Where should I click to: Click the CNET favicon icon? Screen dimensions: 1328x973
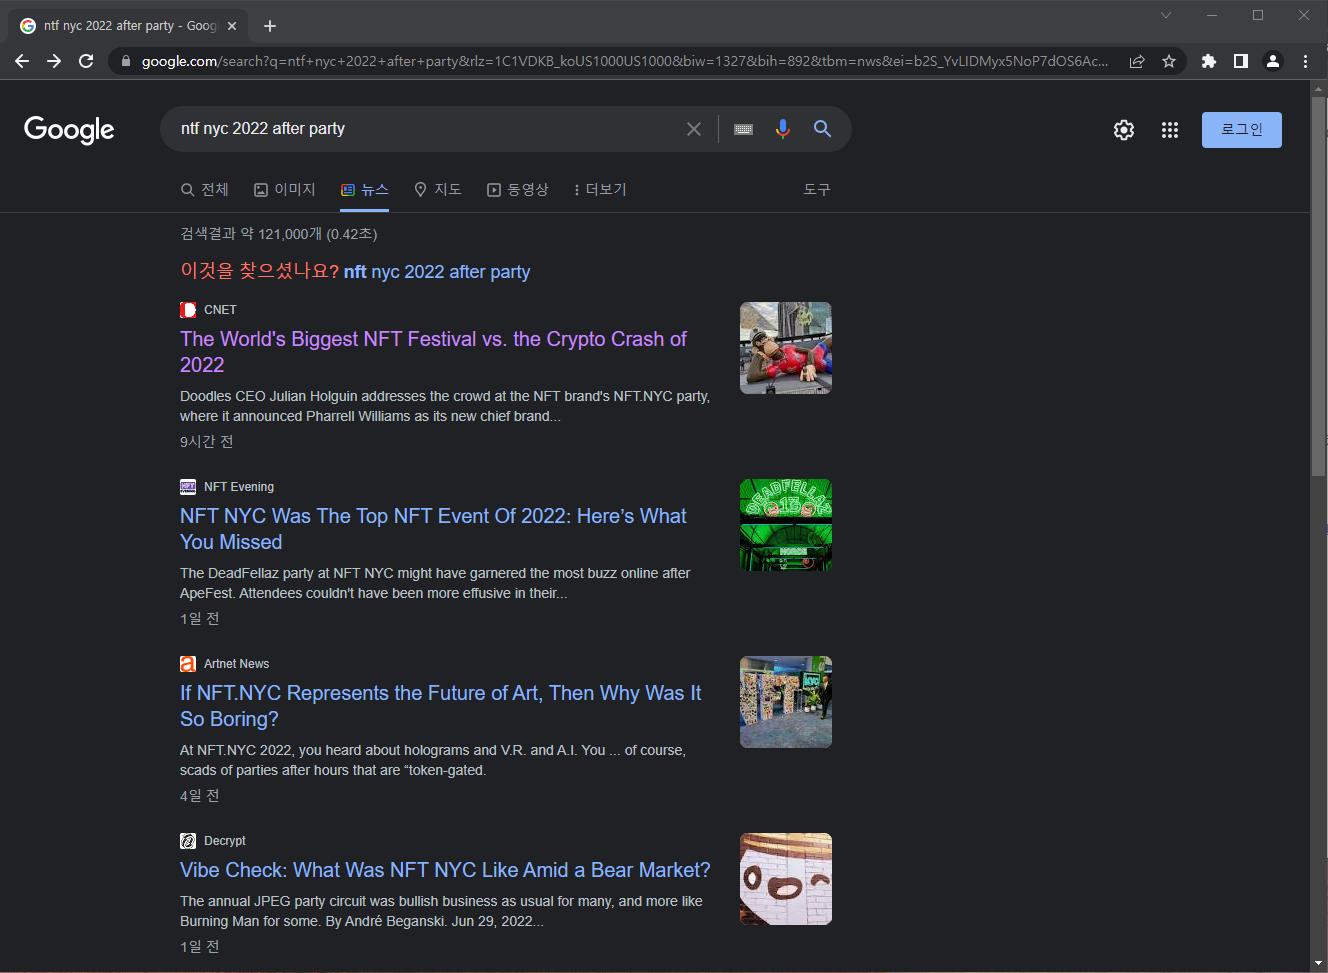(x=188, y=310)
